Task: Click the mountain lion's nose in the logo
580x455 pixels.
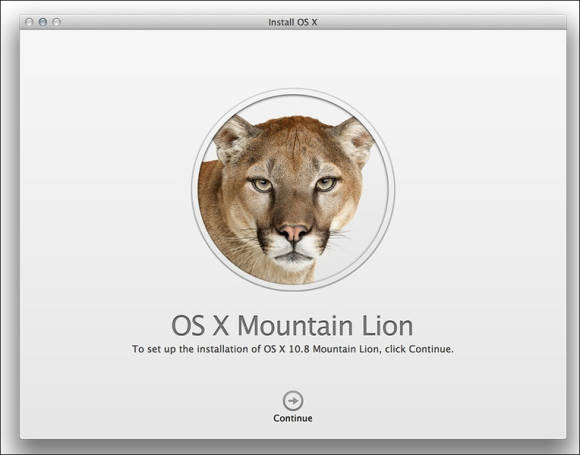Action: [294, 232]
